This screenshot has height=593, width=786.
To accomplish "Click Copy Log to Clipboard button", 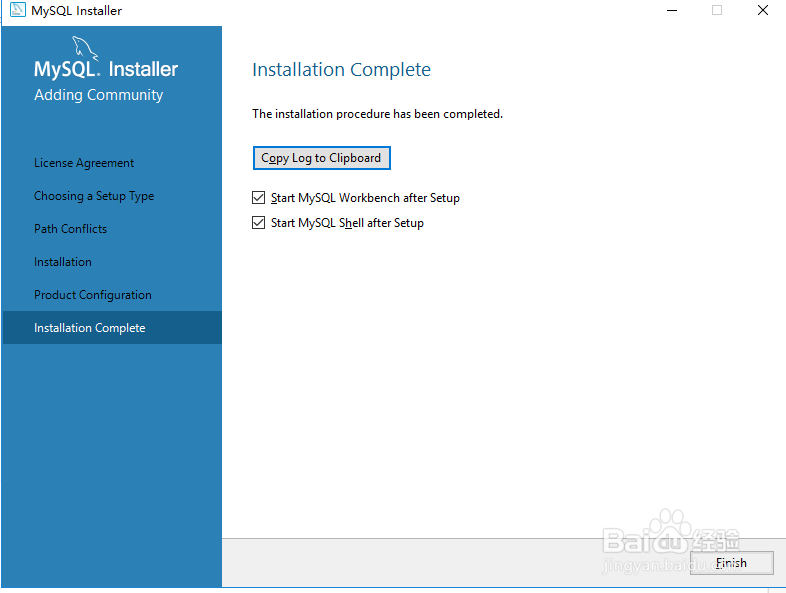I will (x=321, y=158).
